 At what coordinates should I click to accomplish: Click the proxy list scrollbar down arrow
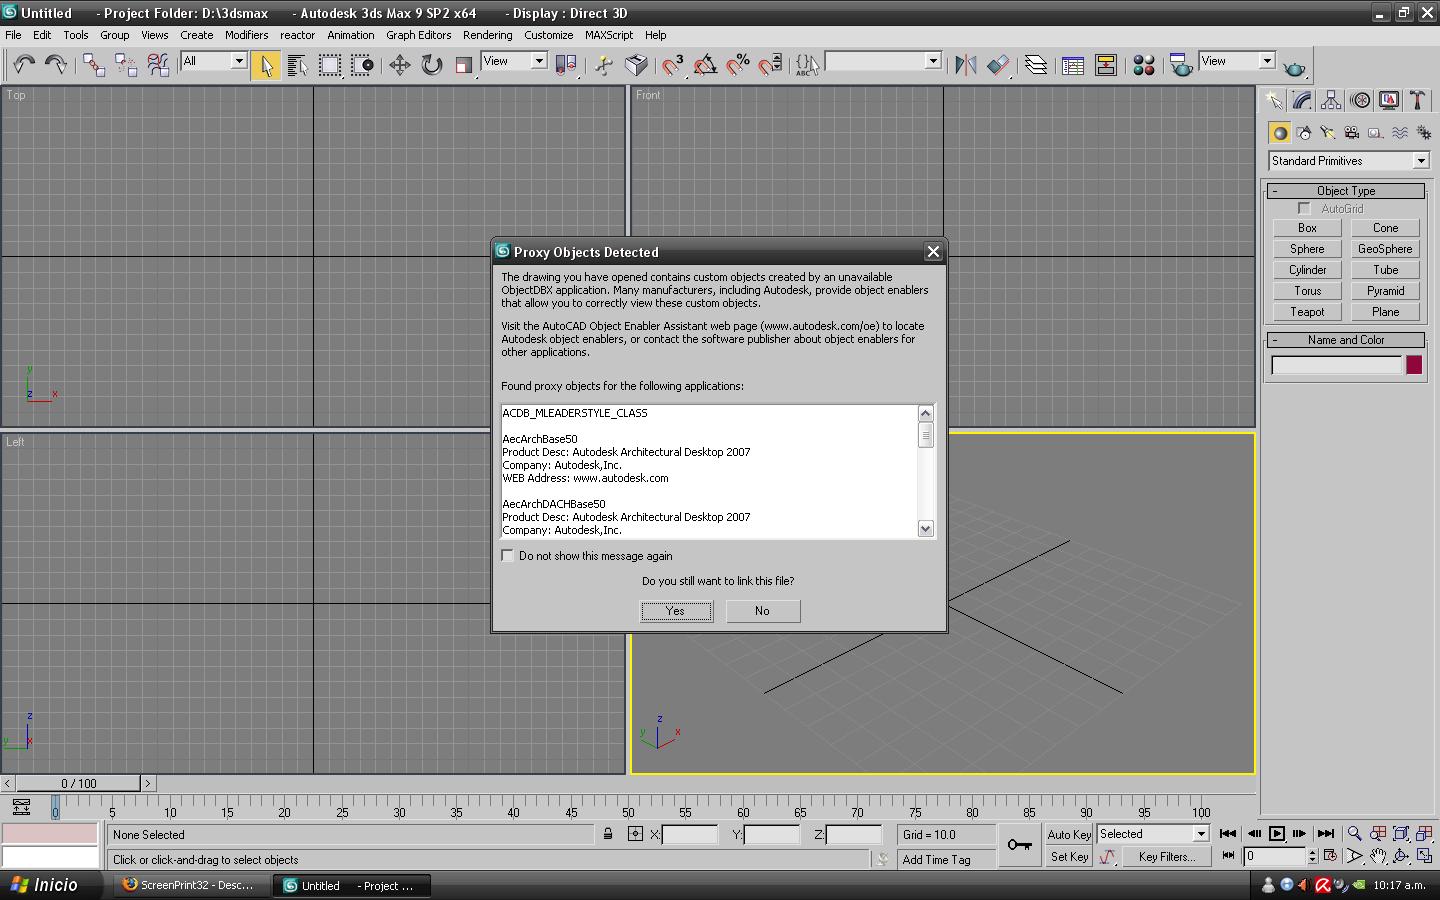click(925, 529)
